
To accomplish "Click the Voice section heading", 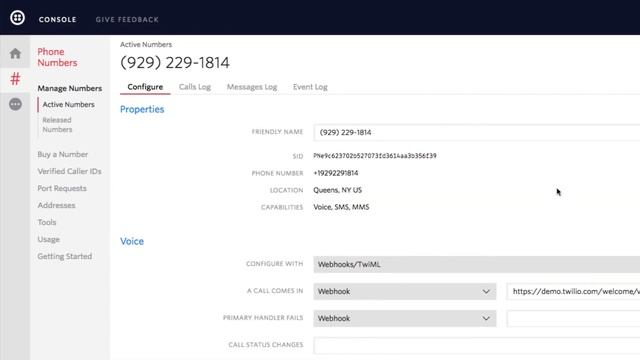I will [132, 241].
